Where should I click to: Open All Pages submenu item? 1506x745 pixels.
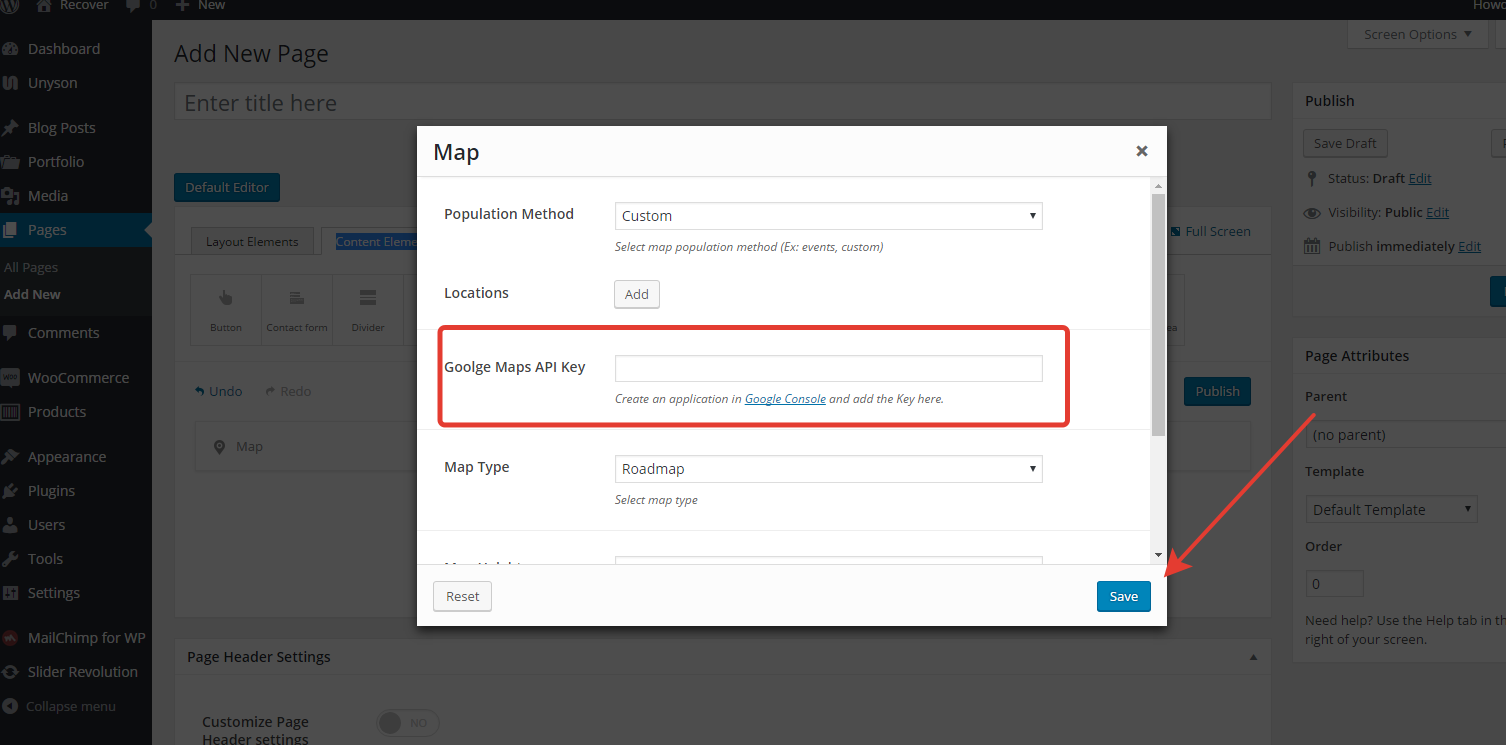coord(31,267)
